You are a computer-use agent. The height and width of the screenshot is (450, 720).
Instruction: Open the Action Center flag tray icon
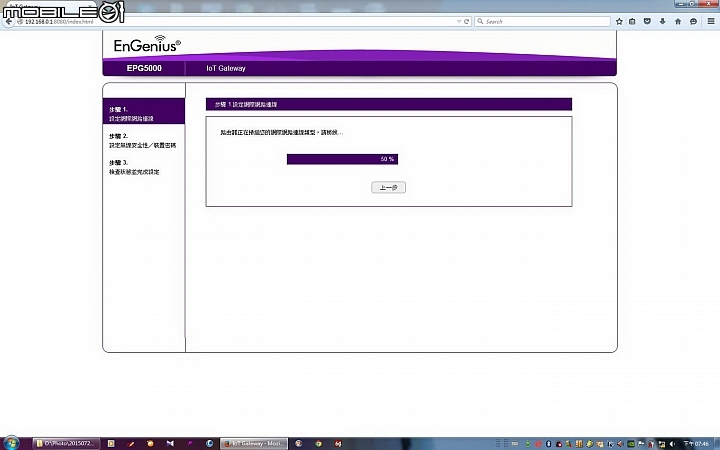(641, 444)
